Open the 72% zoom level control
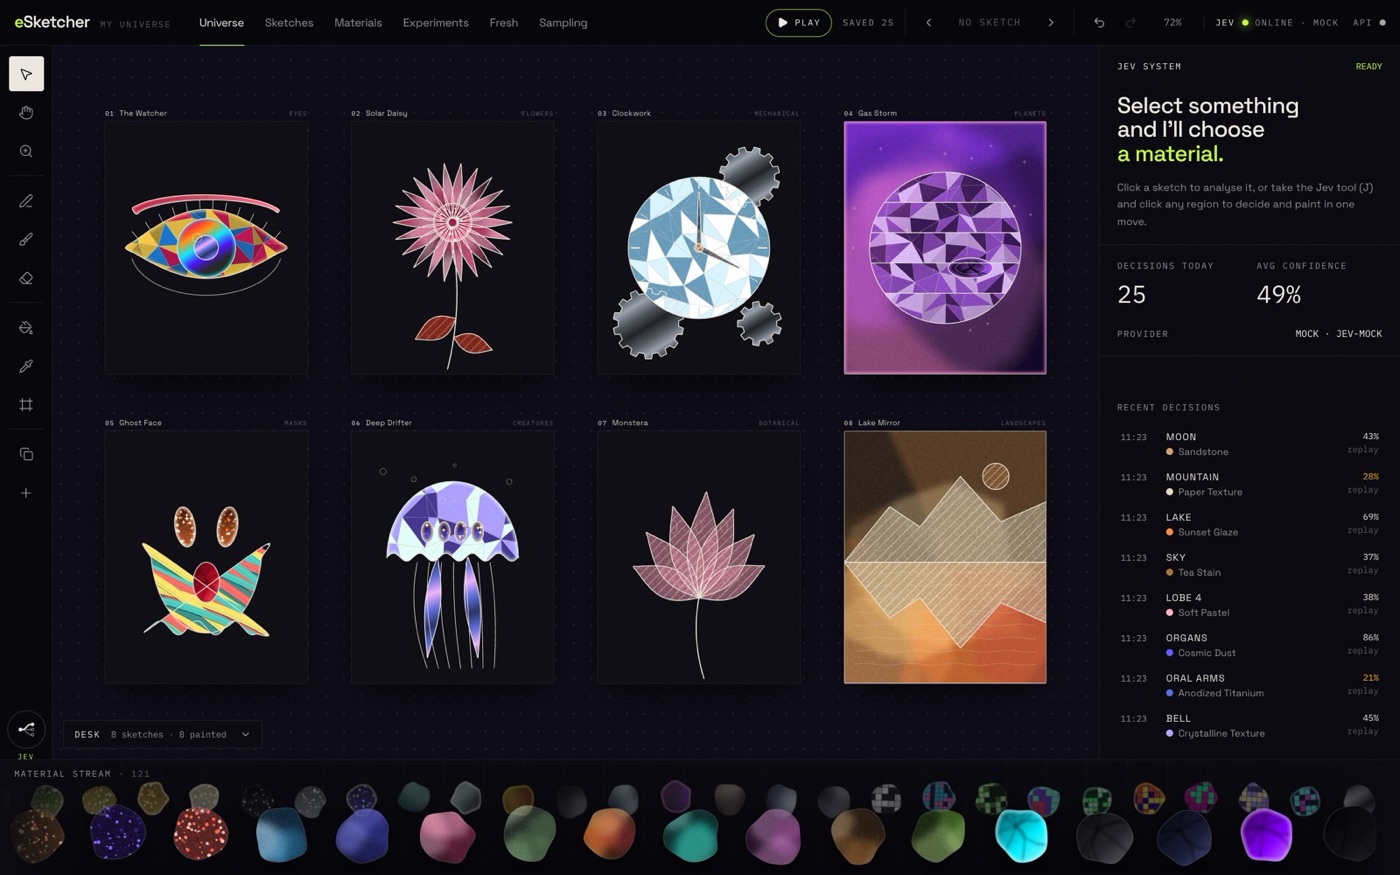 (1173, 22)
